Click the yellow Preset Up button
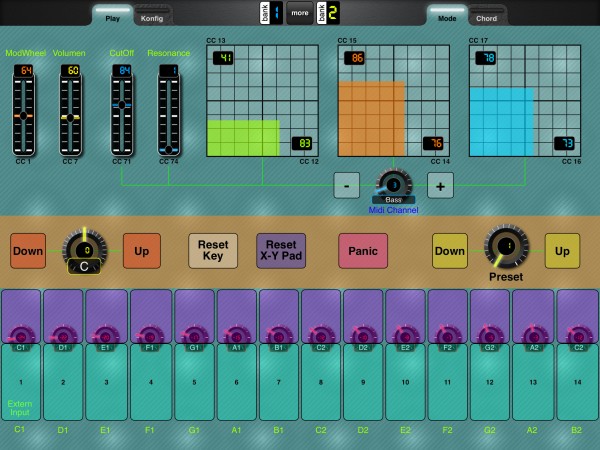Viewport: 600px width, 450px height. [x=562, y=251]
